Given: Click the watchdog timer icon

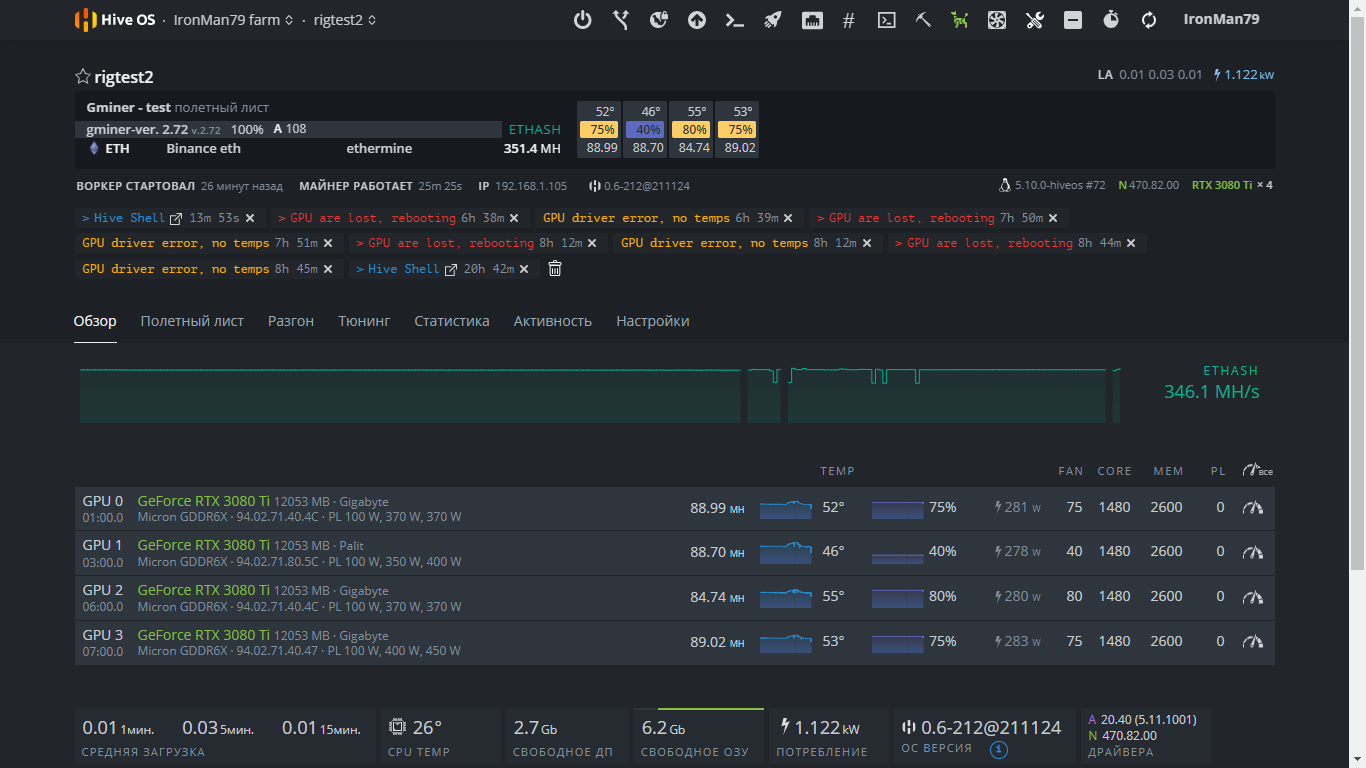Looking at the screenshot, I should (x=1110, y=20).
